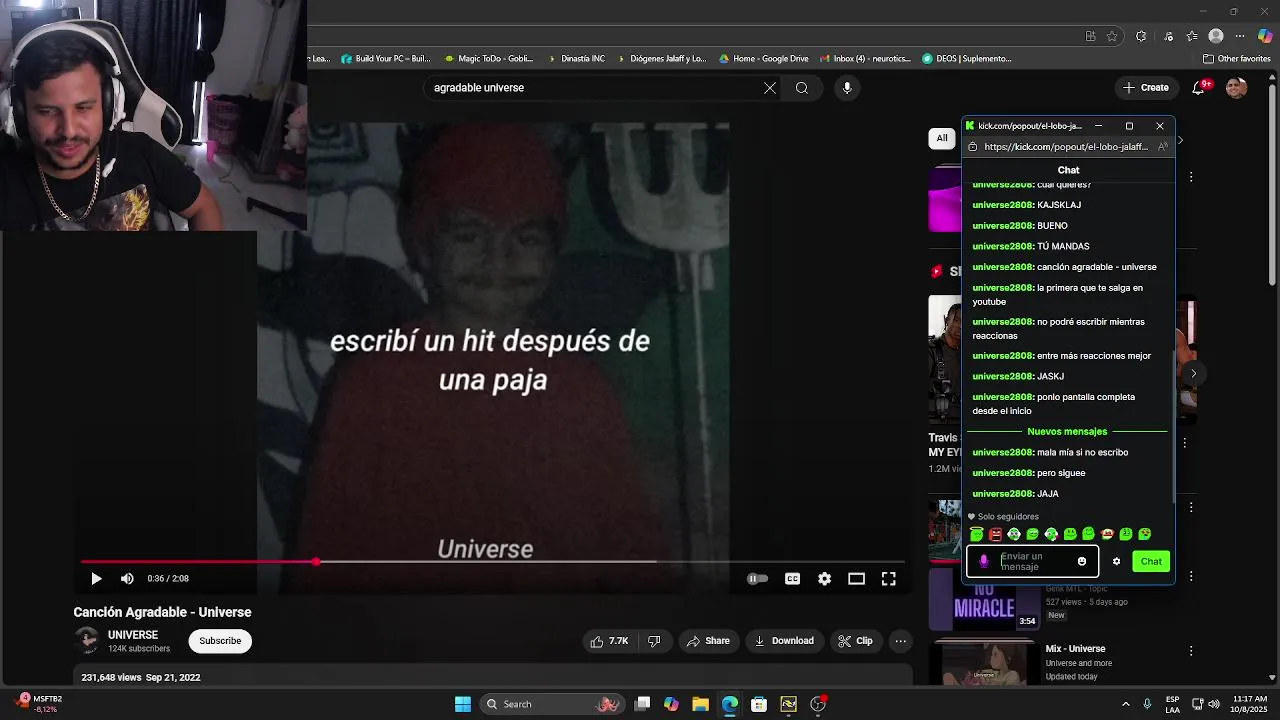Image resolution: width=1280 pixels, height=720 pixels.
Task: Enter fullscreen on the video
Action: 888,578
